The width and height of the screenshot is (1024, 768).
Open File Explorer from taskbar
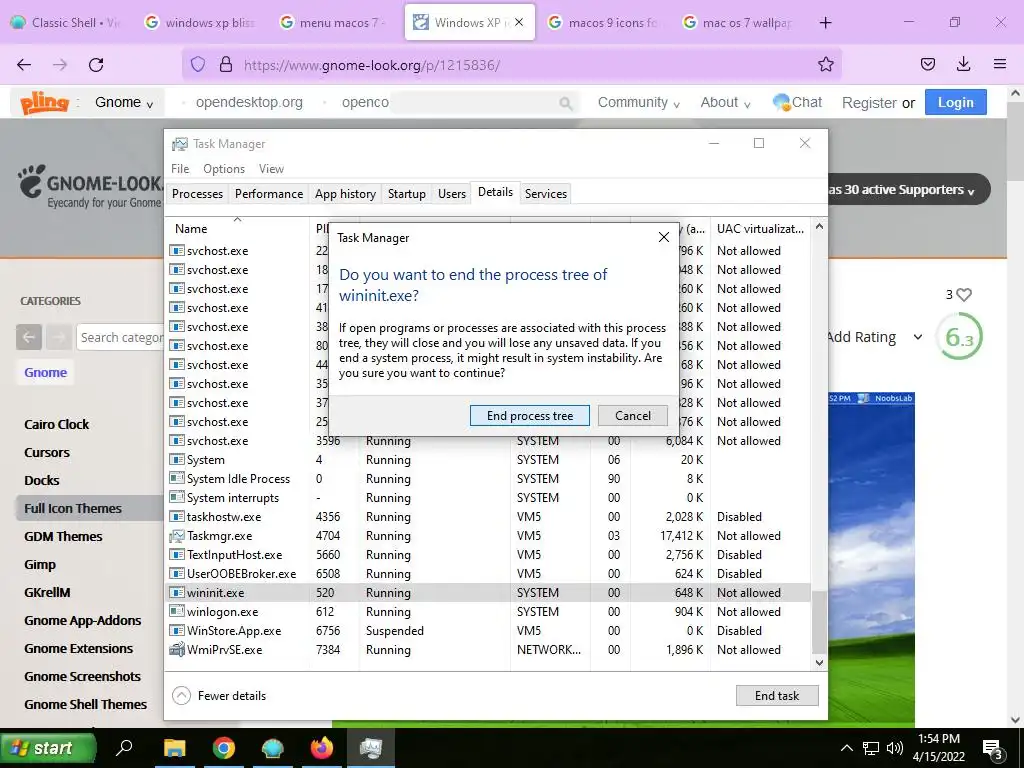[174, 747]
